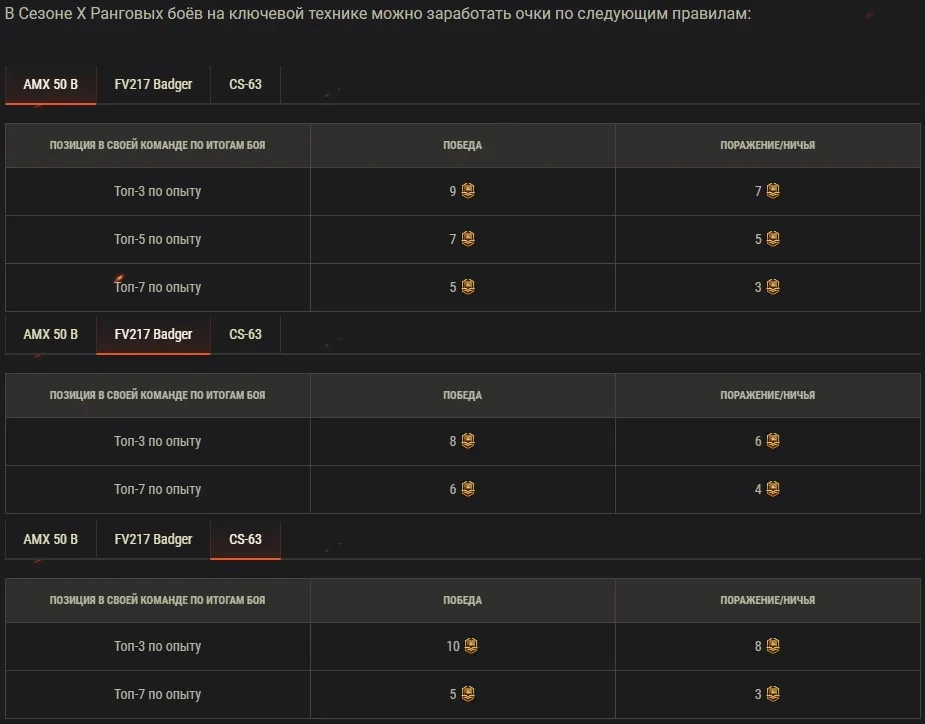Screen dimensions: 925x724
Task: Click icon beside 6 in middle table victory column
Action: [468, 489]
